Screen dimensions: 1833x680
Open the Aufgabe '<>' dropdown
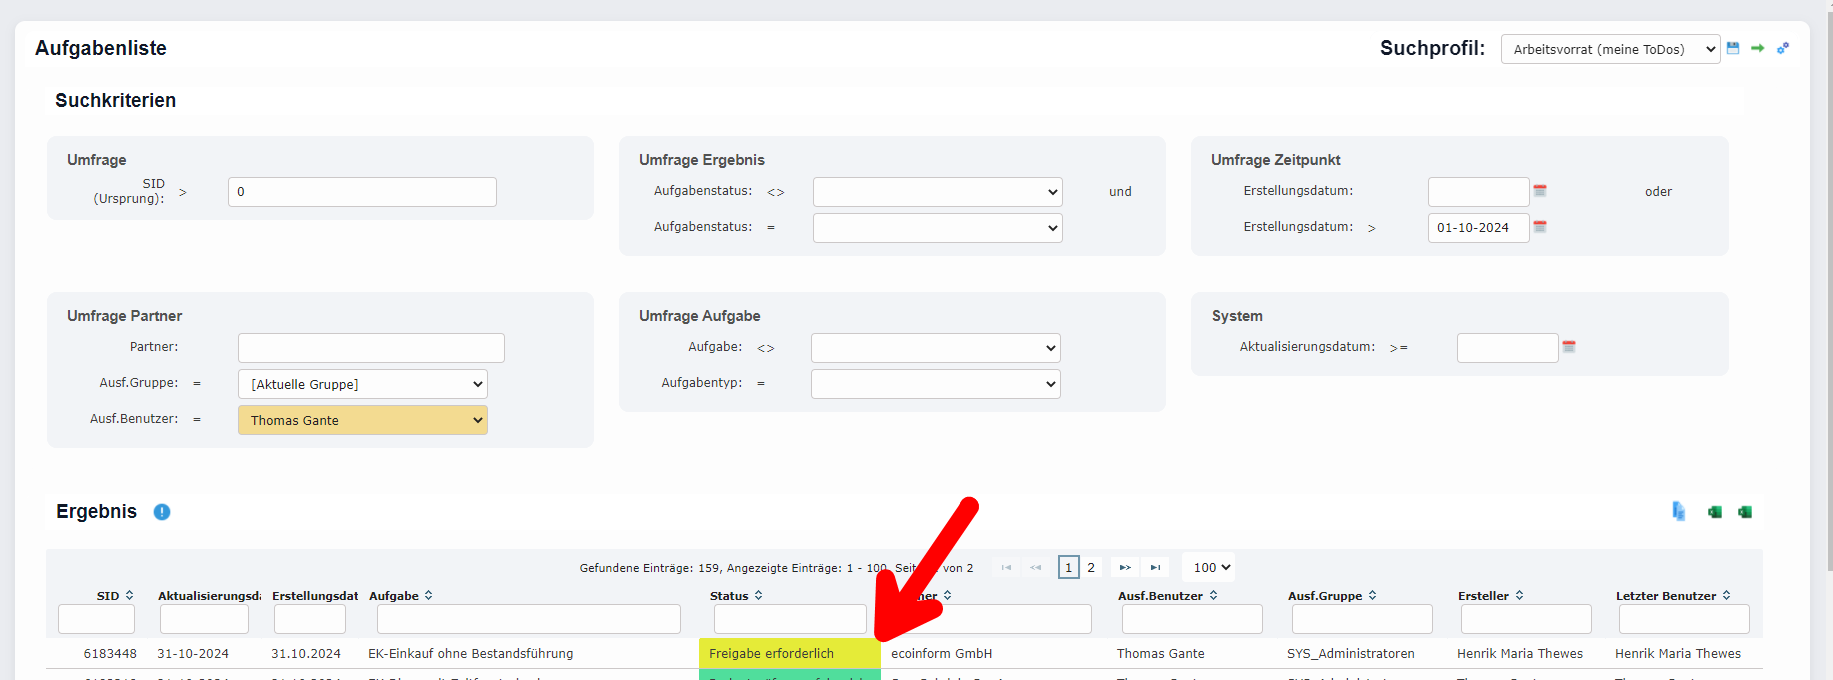[x=936, y=348]
